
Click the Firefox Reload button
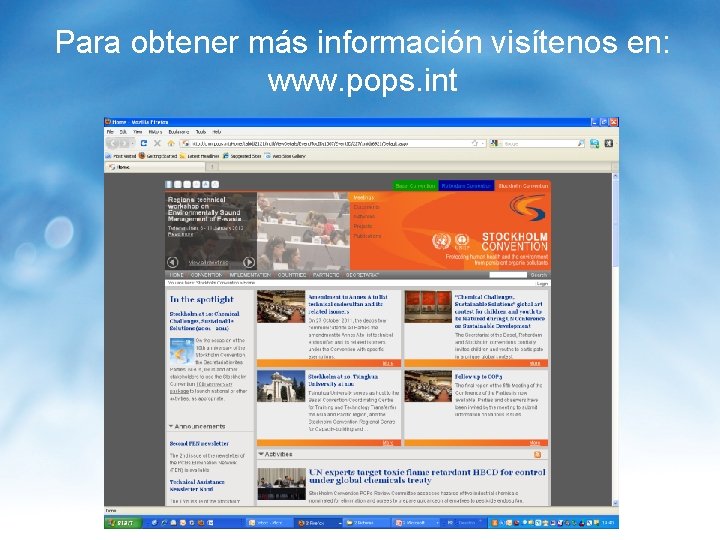pyautogui.click(x=144, y=143)
